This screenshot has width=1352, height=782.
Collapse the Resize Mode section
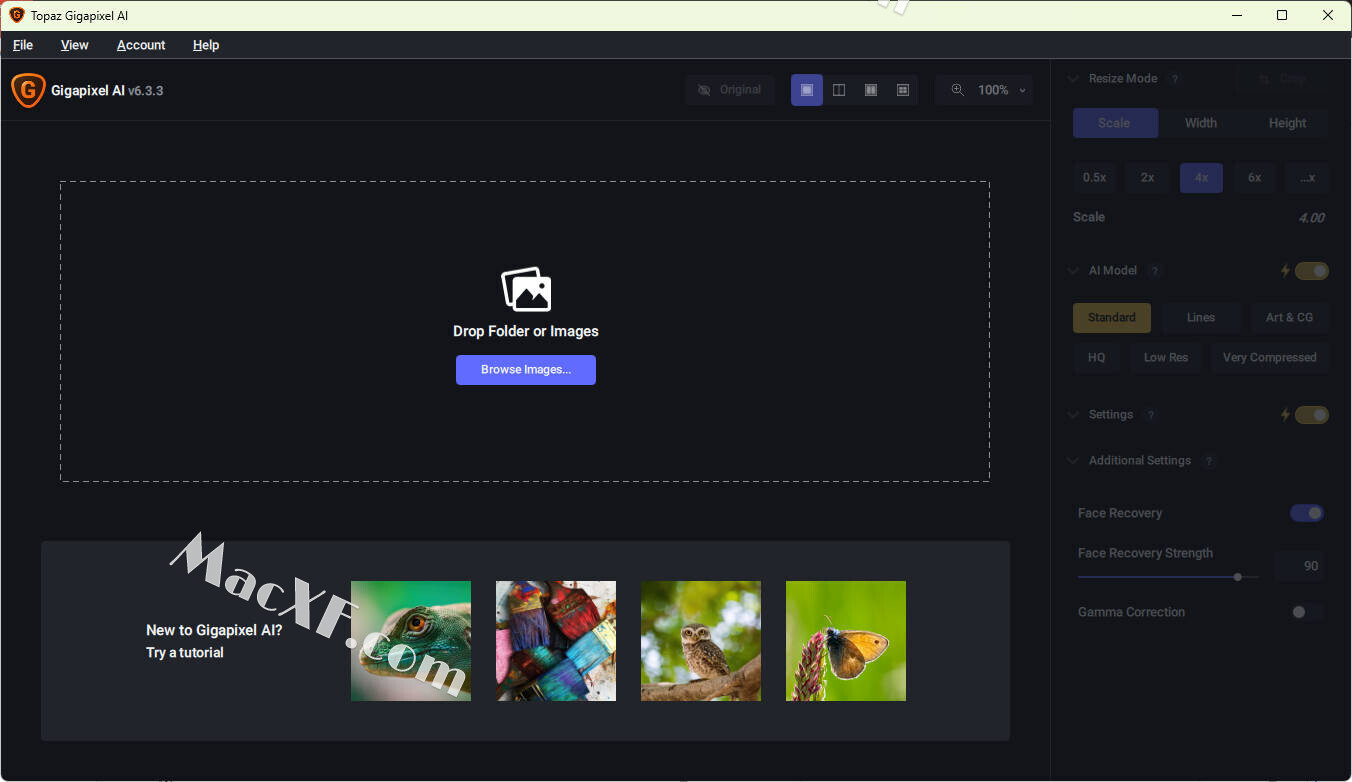(x=1073, y=79)
